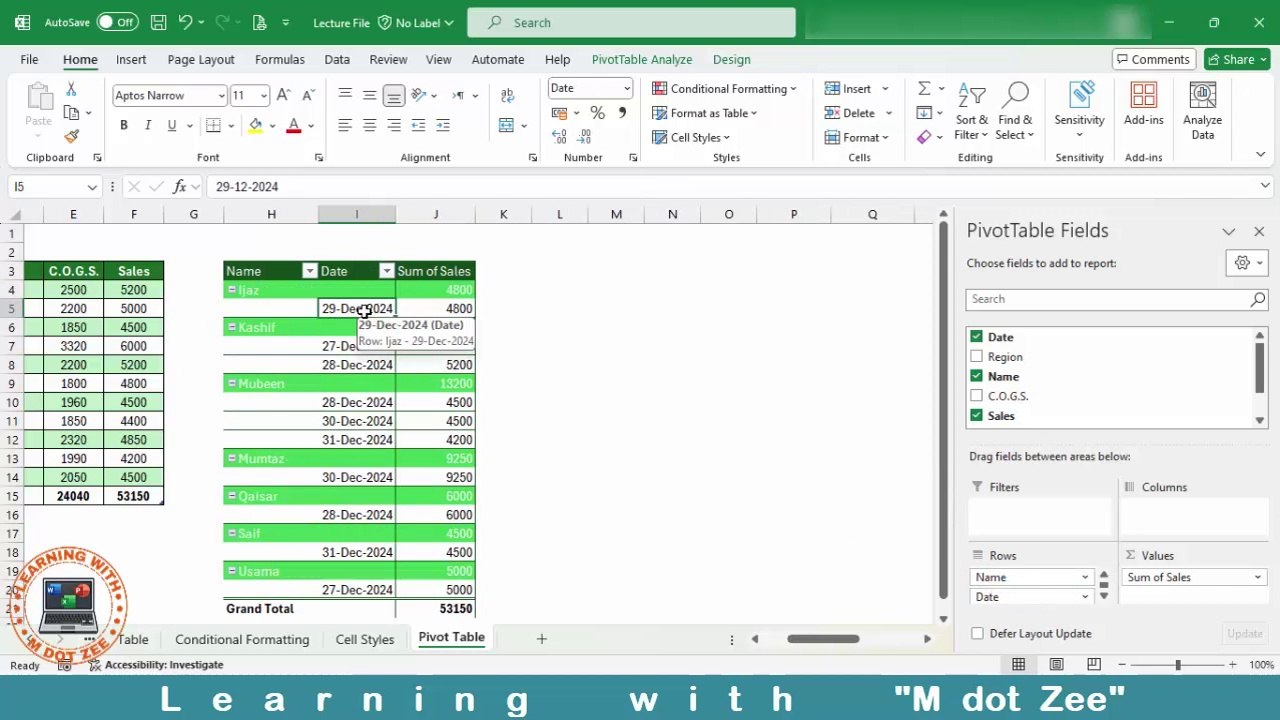
Task: Check the C.O.G.S. field checkbox
Action: pos(976,396)
